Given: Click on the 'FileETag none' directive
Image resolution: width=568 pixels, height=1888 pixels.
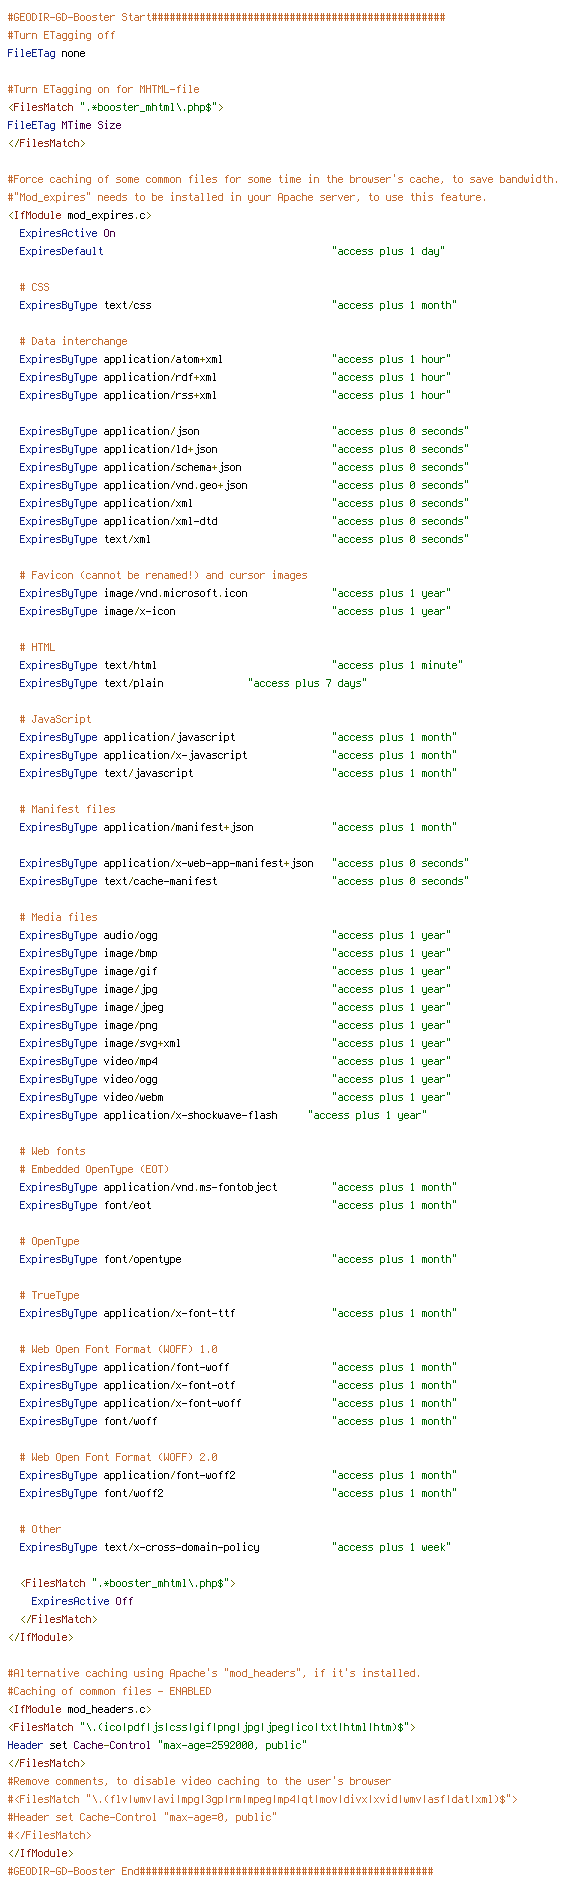Looking at the screenshot, I should pyautogui.click(x=46, y=53).
